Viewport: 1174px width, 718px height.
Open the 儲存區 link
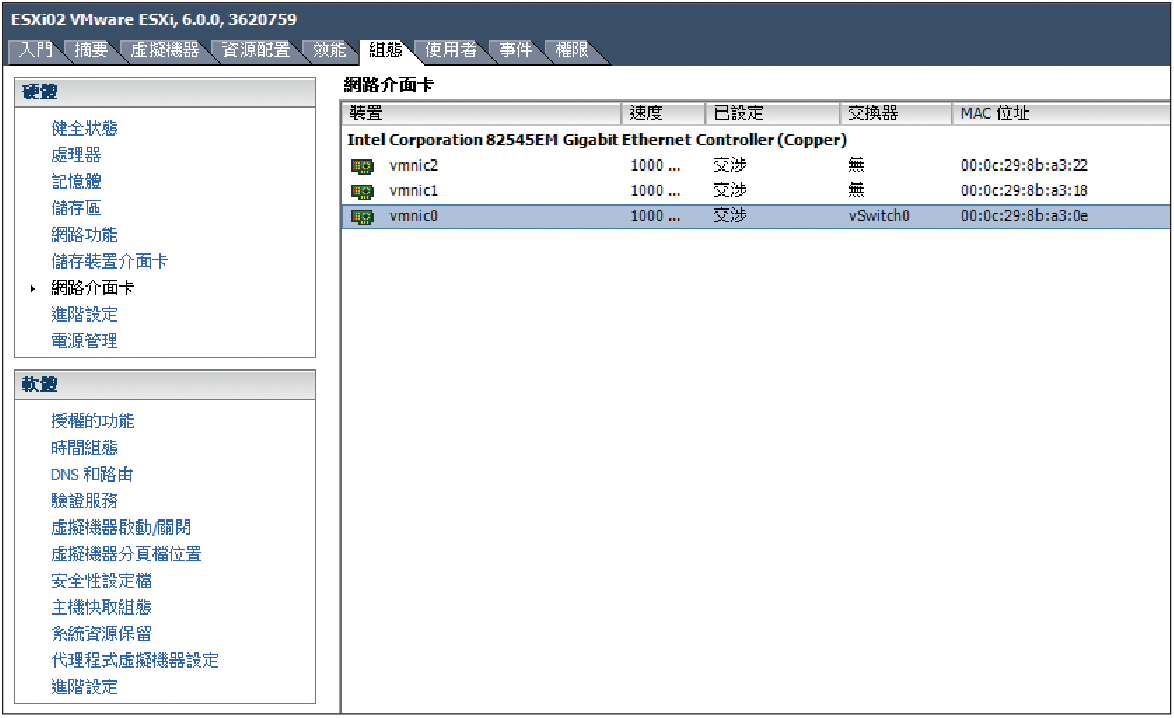click(x=76, y=208)
